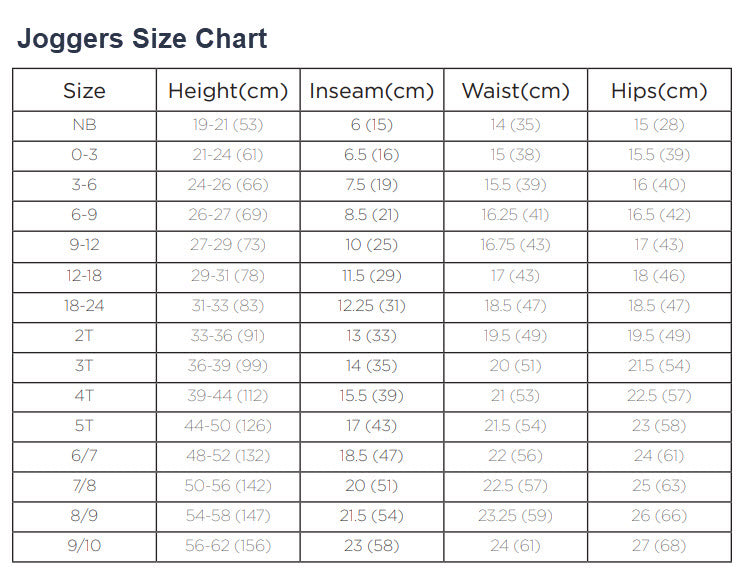Select the Height(cm) column header
The image size is (743, 574).
click(228, 91)
